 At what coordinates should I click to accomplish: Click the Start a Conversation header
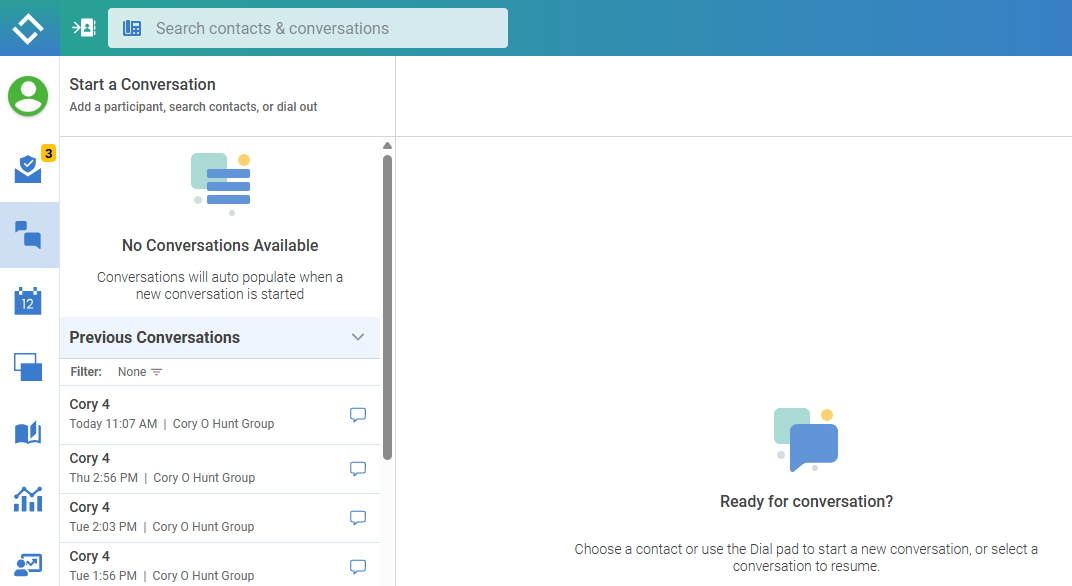tap(142, 85)
